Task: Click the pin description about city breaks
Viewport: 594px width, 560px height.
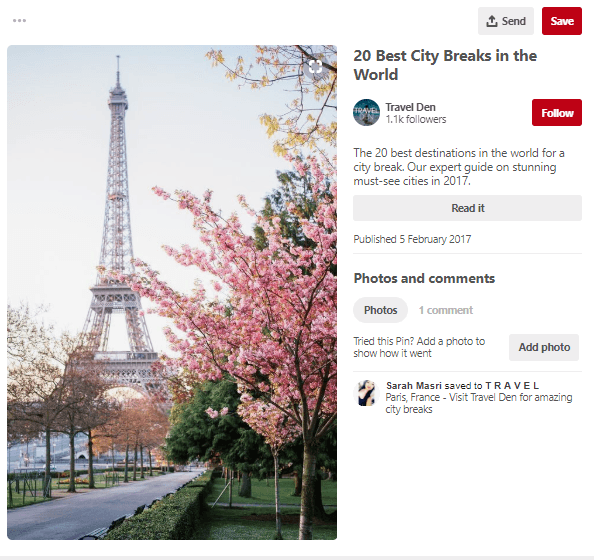Action: point(459,167)
